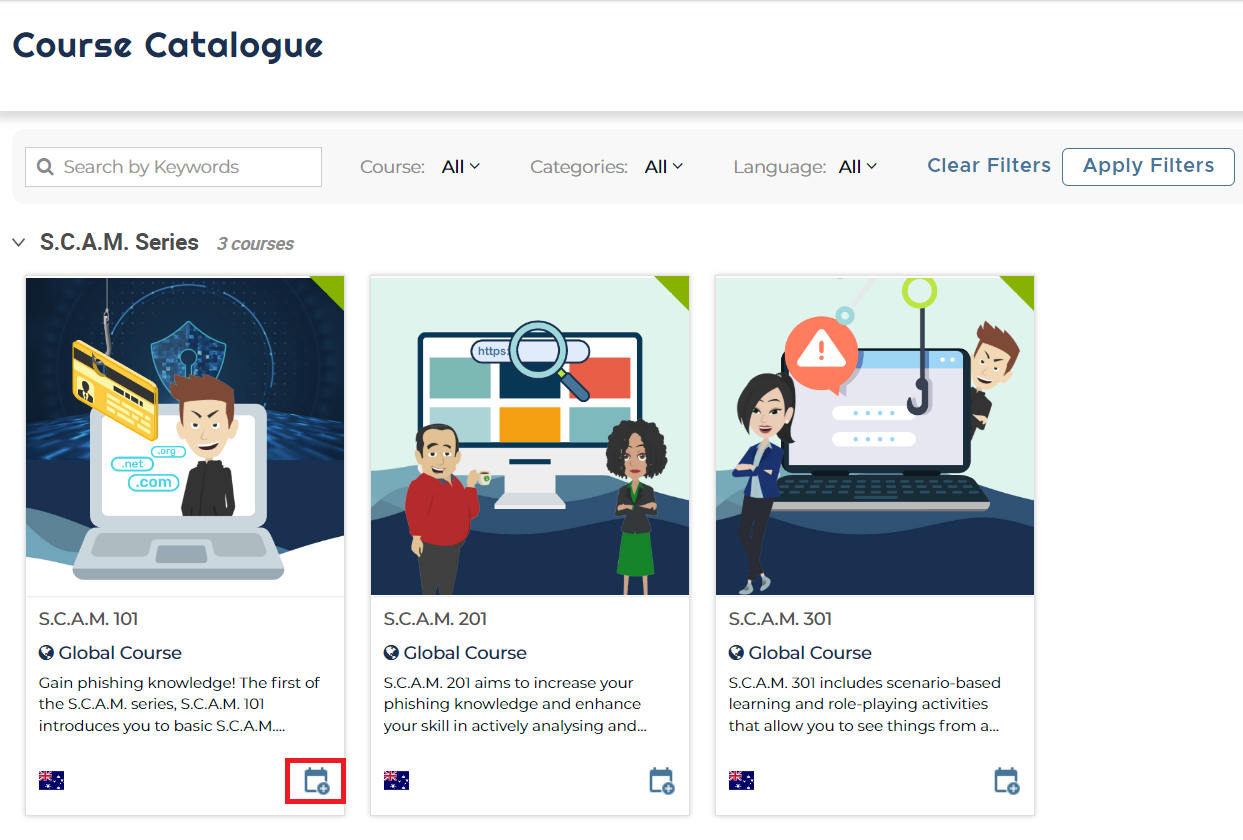The height and width of the screenshot is (840, 1243).
Task: Open the Categories filter dropdown
Action: click(x=664, y=167)
